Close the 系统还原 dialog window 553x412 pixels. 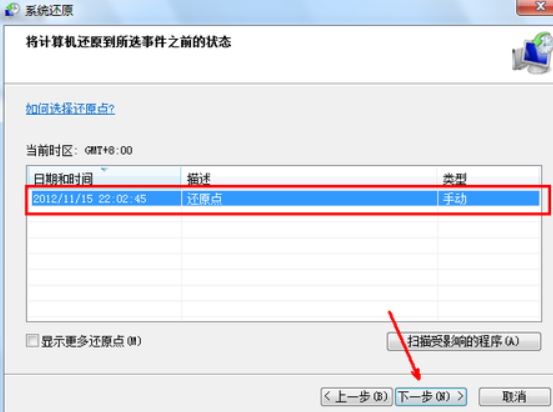pos(536,7)
